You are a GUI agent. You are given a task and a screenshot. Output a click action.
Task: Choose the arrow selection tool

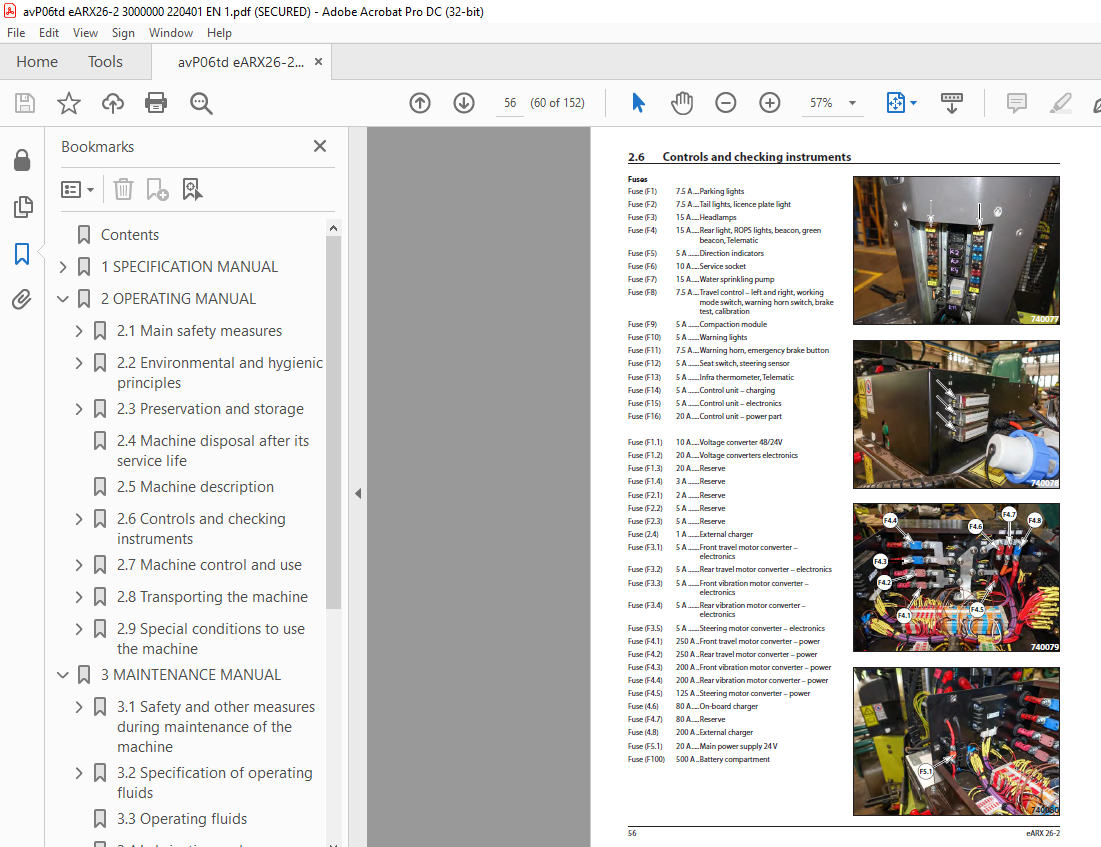coord(638,103)
